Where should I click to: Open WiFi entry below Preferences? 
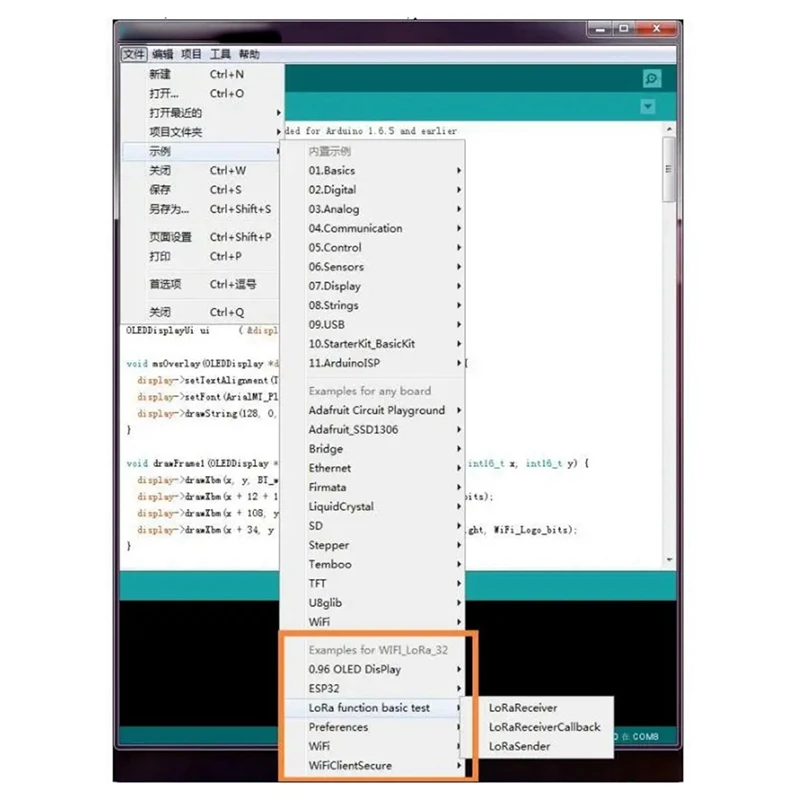click(373, 746)
